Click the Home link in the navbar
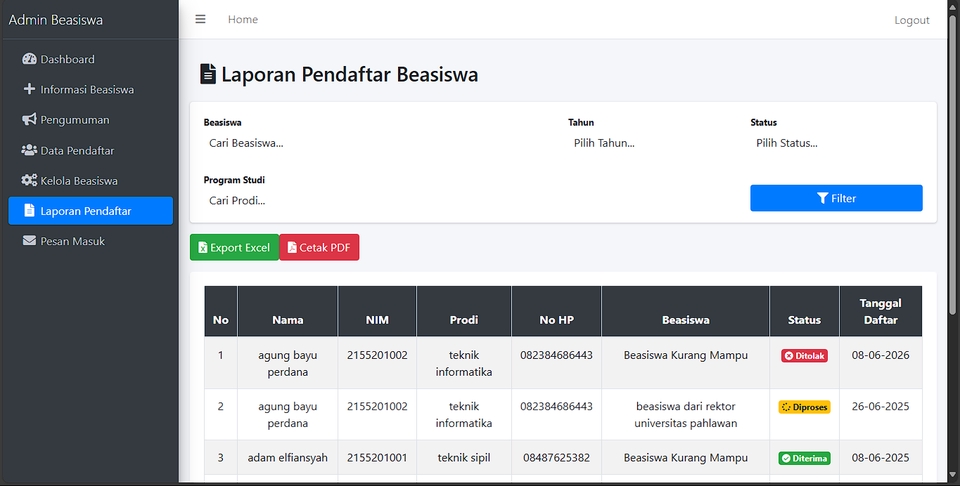960x486 pixels. point(242,19)
